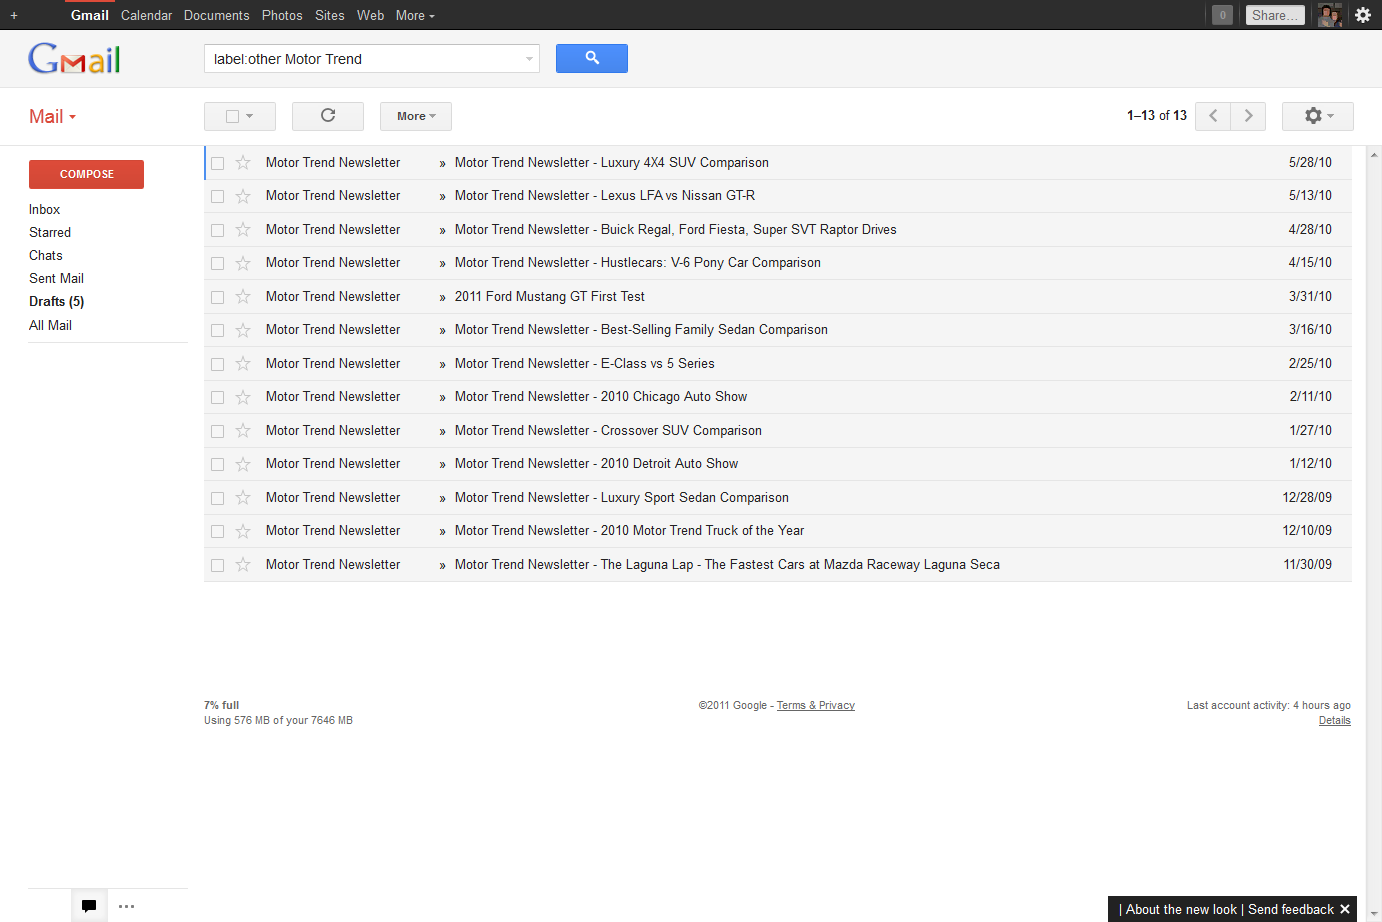This screenshot has width=1382, height=922.
Task: Refresh the mail list
Action: [328, 116]
